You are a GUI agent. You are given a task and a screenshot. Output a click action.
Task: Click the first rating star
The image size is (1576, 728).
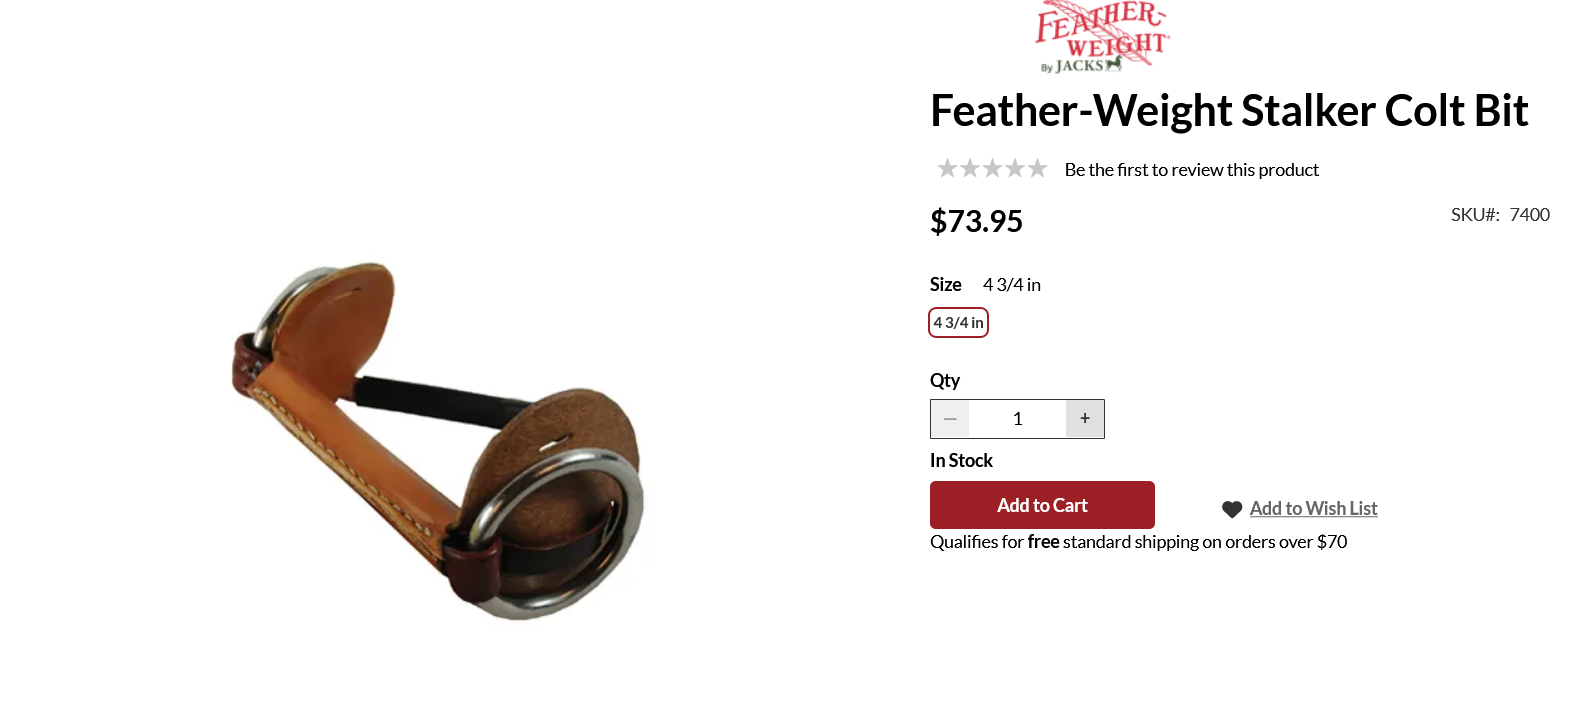947,168
